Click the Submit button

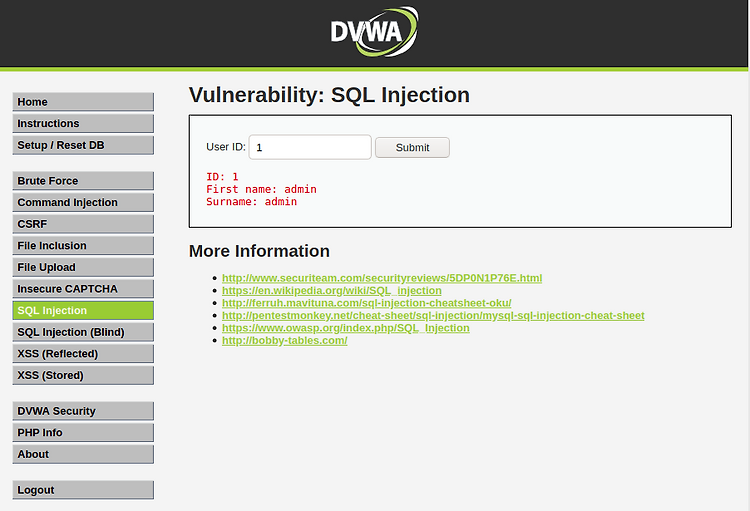tap(412, 147)
